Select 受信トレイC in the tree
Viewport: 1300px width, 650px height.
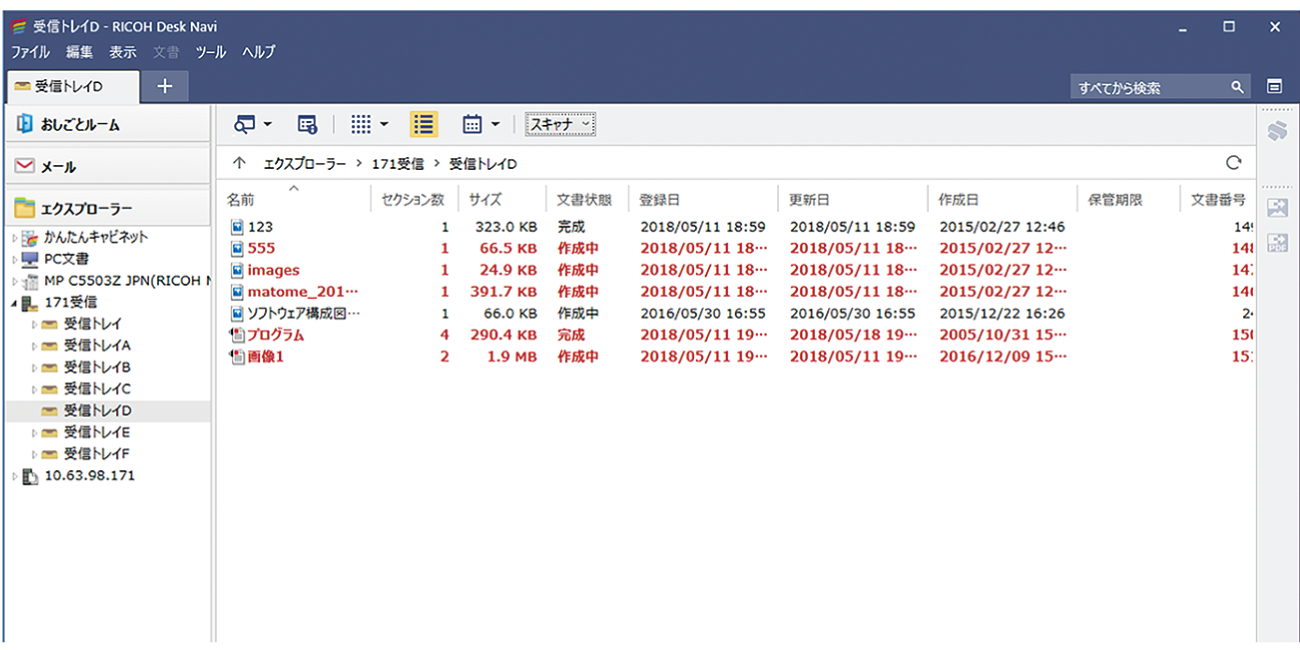97,389
